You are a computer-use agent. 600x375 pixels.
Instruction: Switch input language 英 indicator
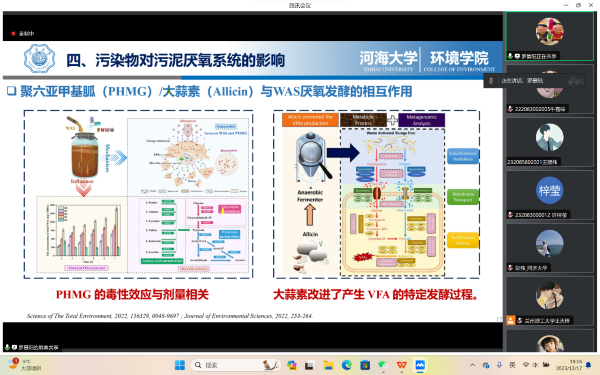click(x=512, y=365)
